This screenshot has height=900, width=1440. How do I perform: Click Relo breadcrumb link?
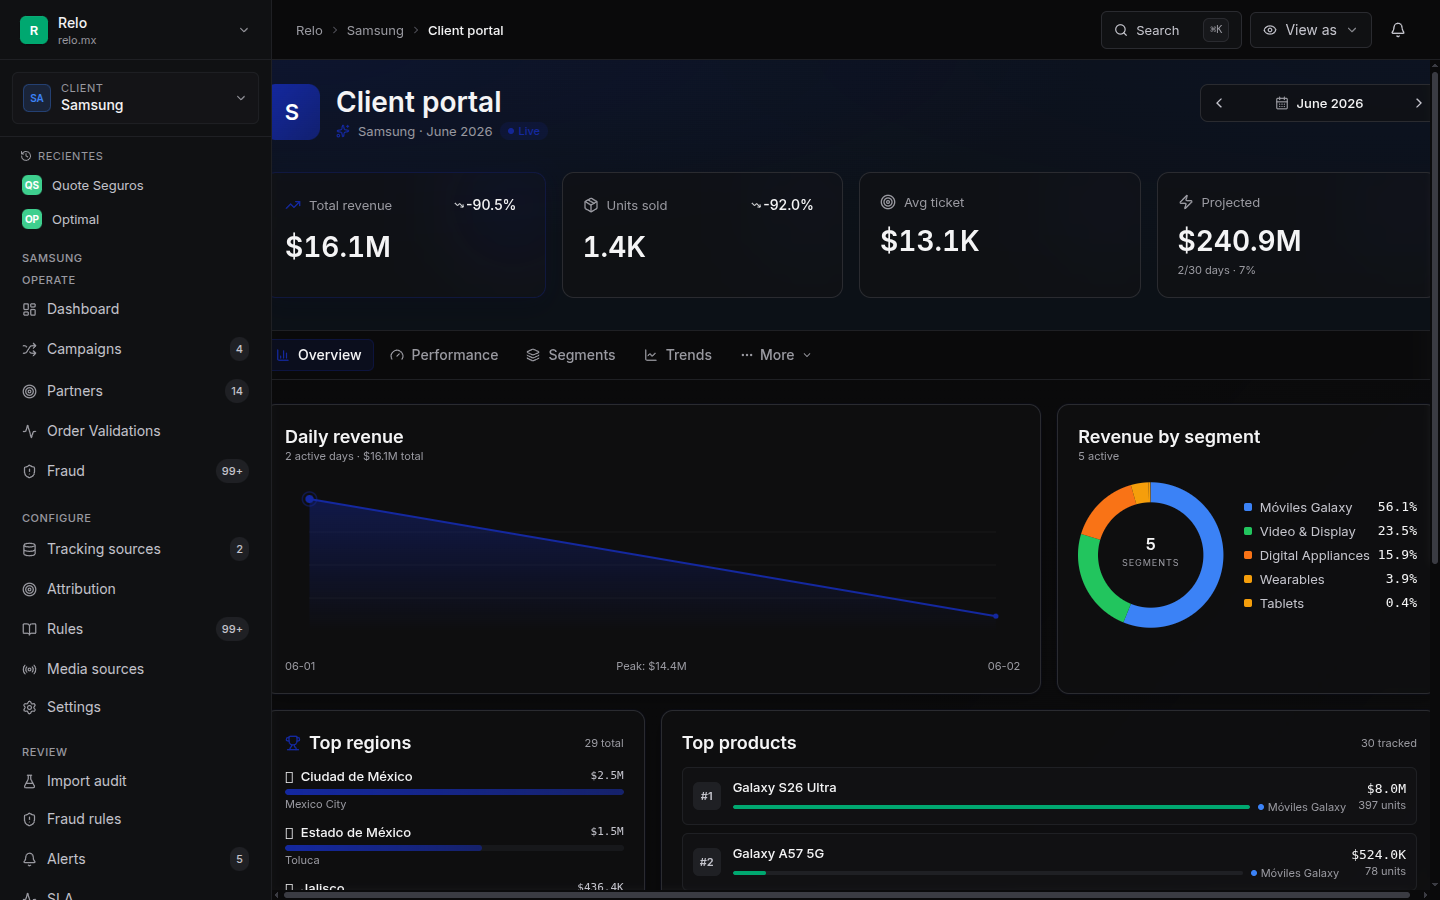[309, 30]
